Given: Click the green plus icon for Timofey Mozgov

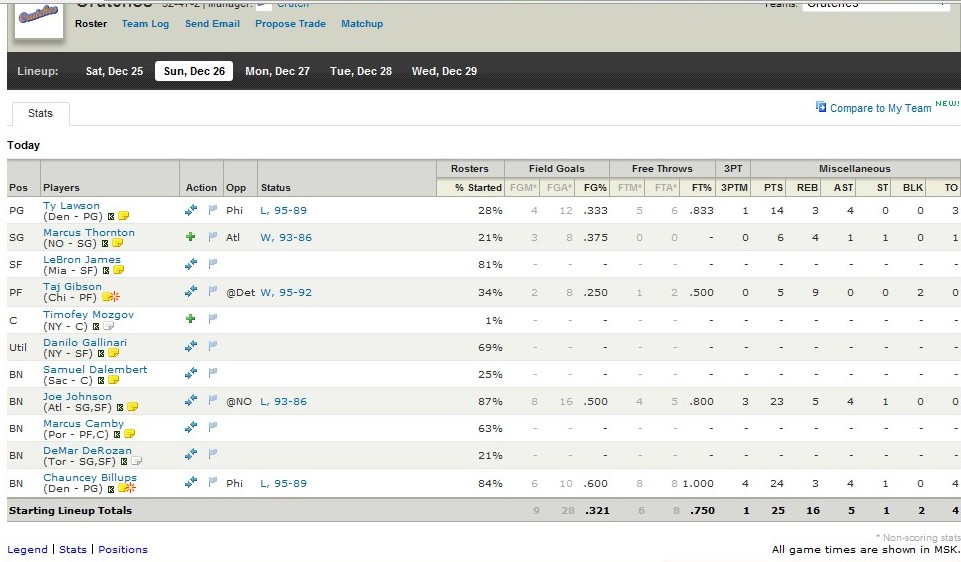Looking at the screenshot, I should tap(191, 318).
